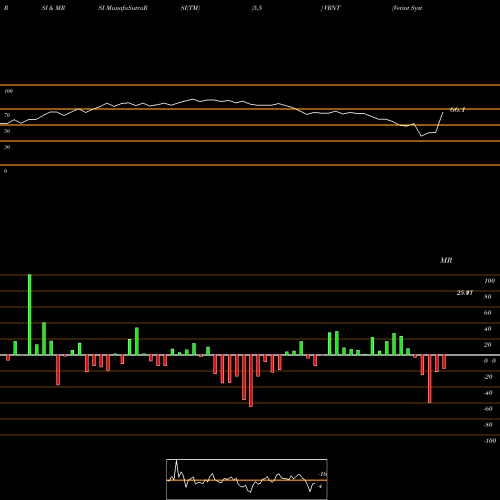The image size is (500, 500).
Task: Open the mini overview chart thumbnail at bottom
Action: [x=247, y=479]
